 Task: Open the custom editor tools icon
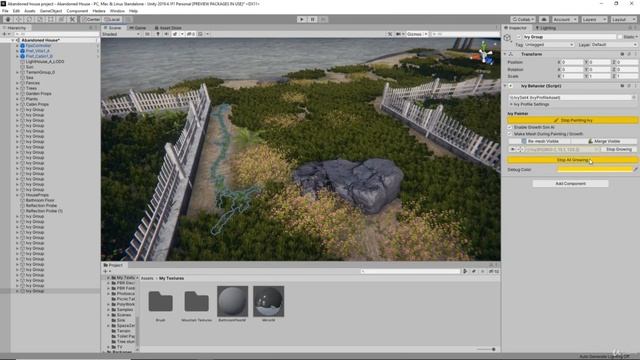click(x=72, y=19)
